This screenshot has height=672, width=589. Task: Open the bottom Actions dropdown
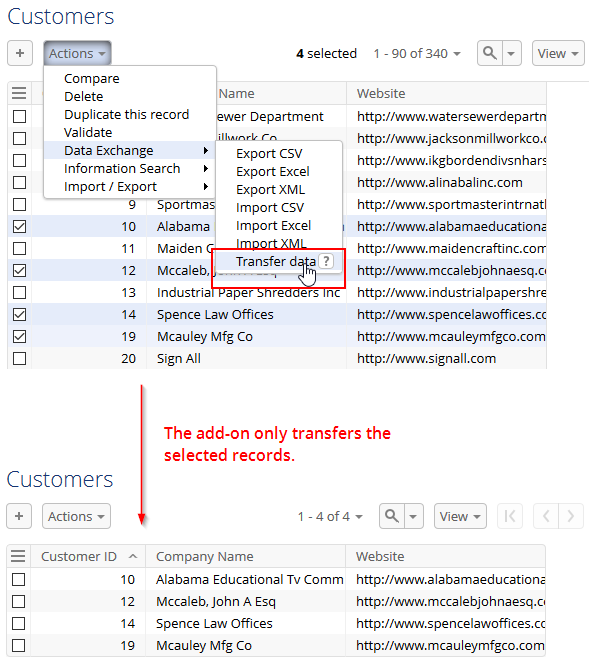click(x=76, y=516)
